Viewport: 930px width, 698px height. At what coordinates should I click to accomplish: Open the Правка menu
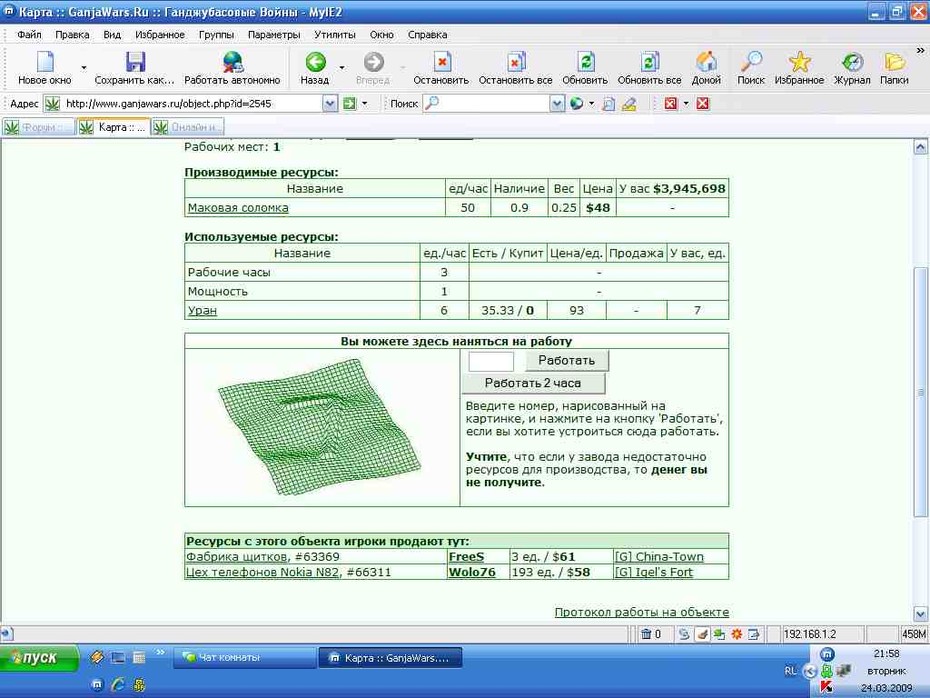click(x=72, y=34)
